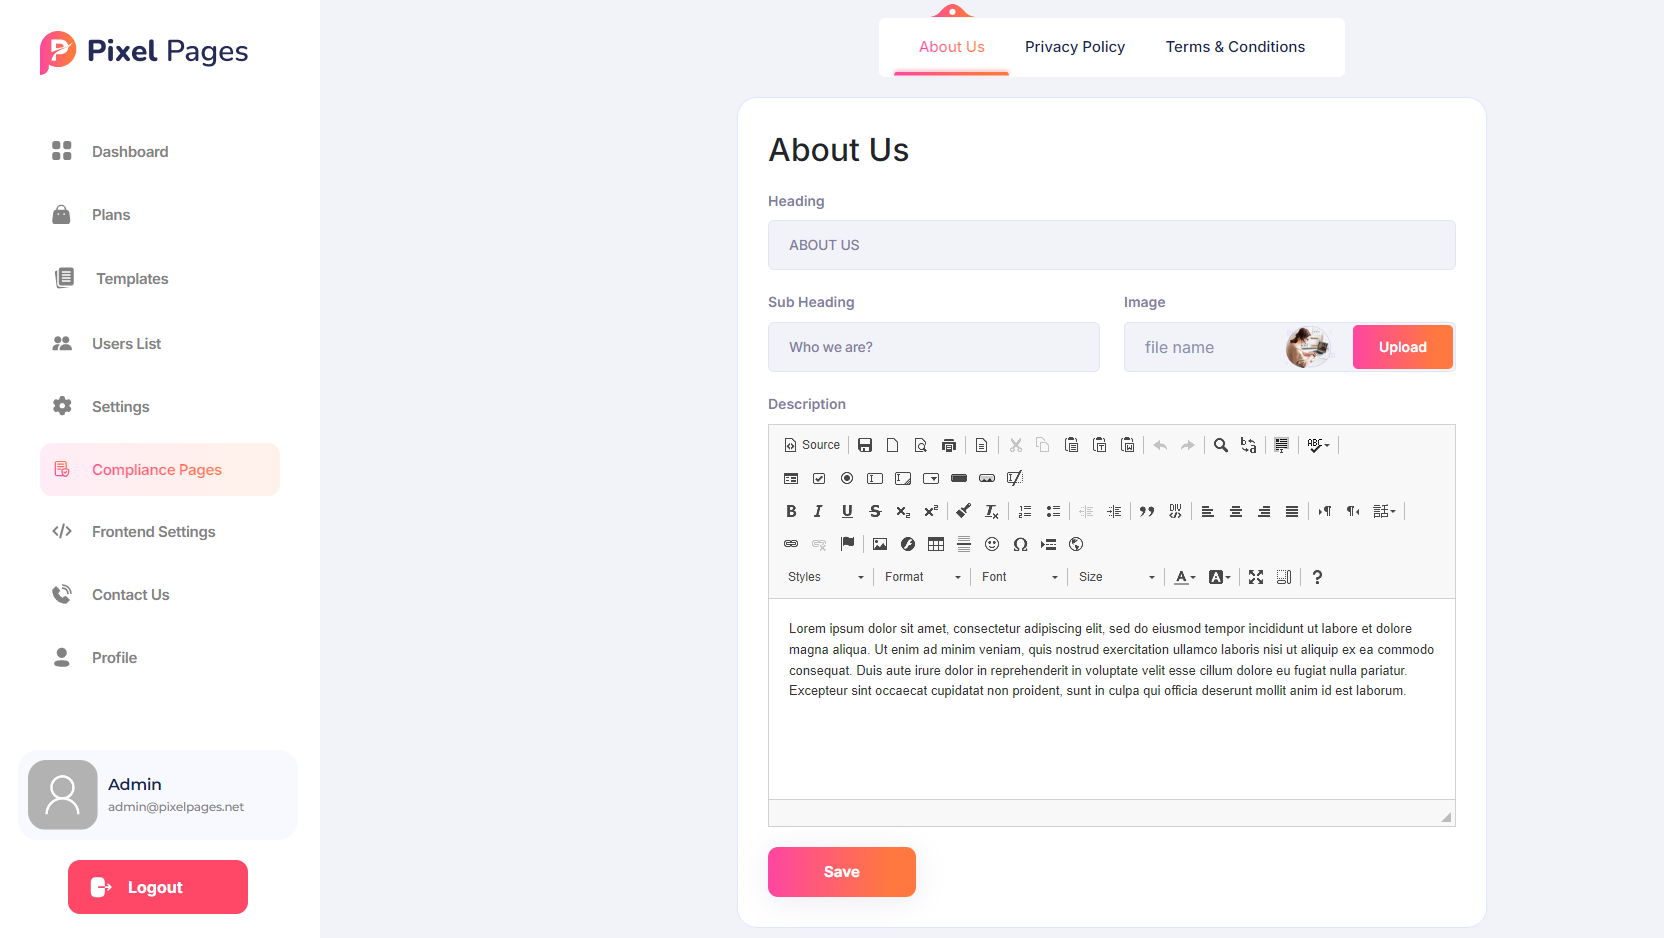Insert an IFrame with the globe icon
The image size is (1664, 938).
1076,544
